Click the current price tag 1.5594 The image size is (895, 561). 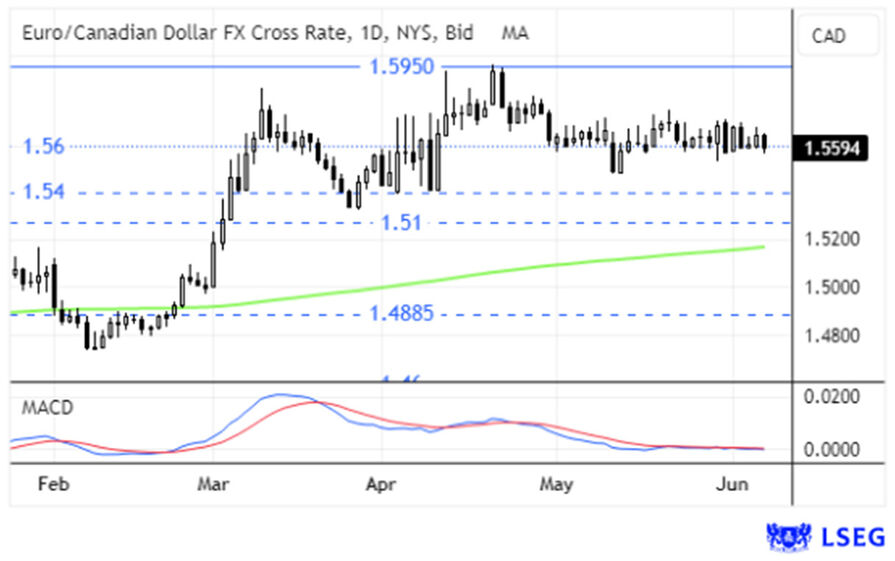click(829, 149)
